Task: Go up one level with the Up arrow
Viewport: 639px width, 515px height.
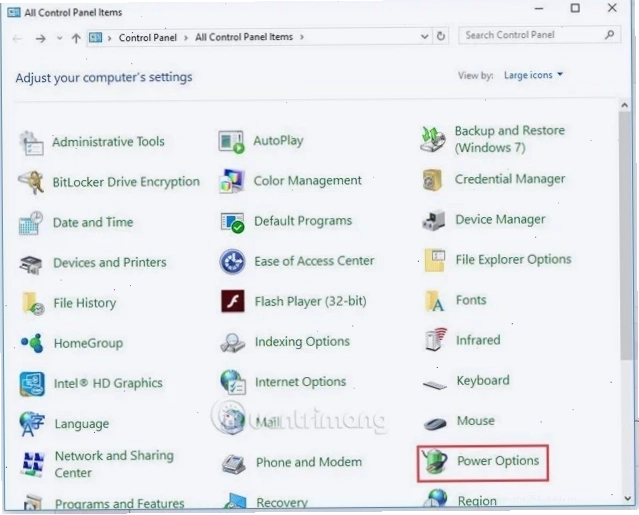Action: tap(76, 38)
